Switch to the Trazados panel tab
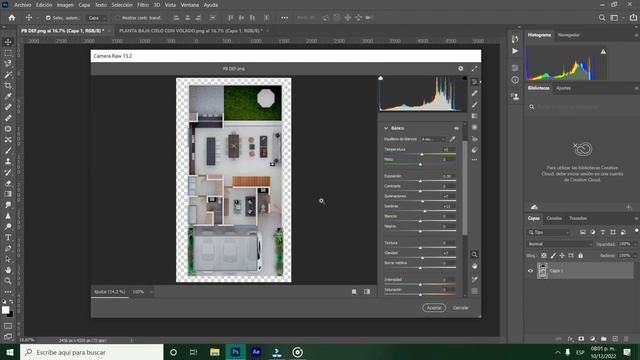This screenshot has height=360, width=640. 578,218
